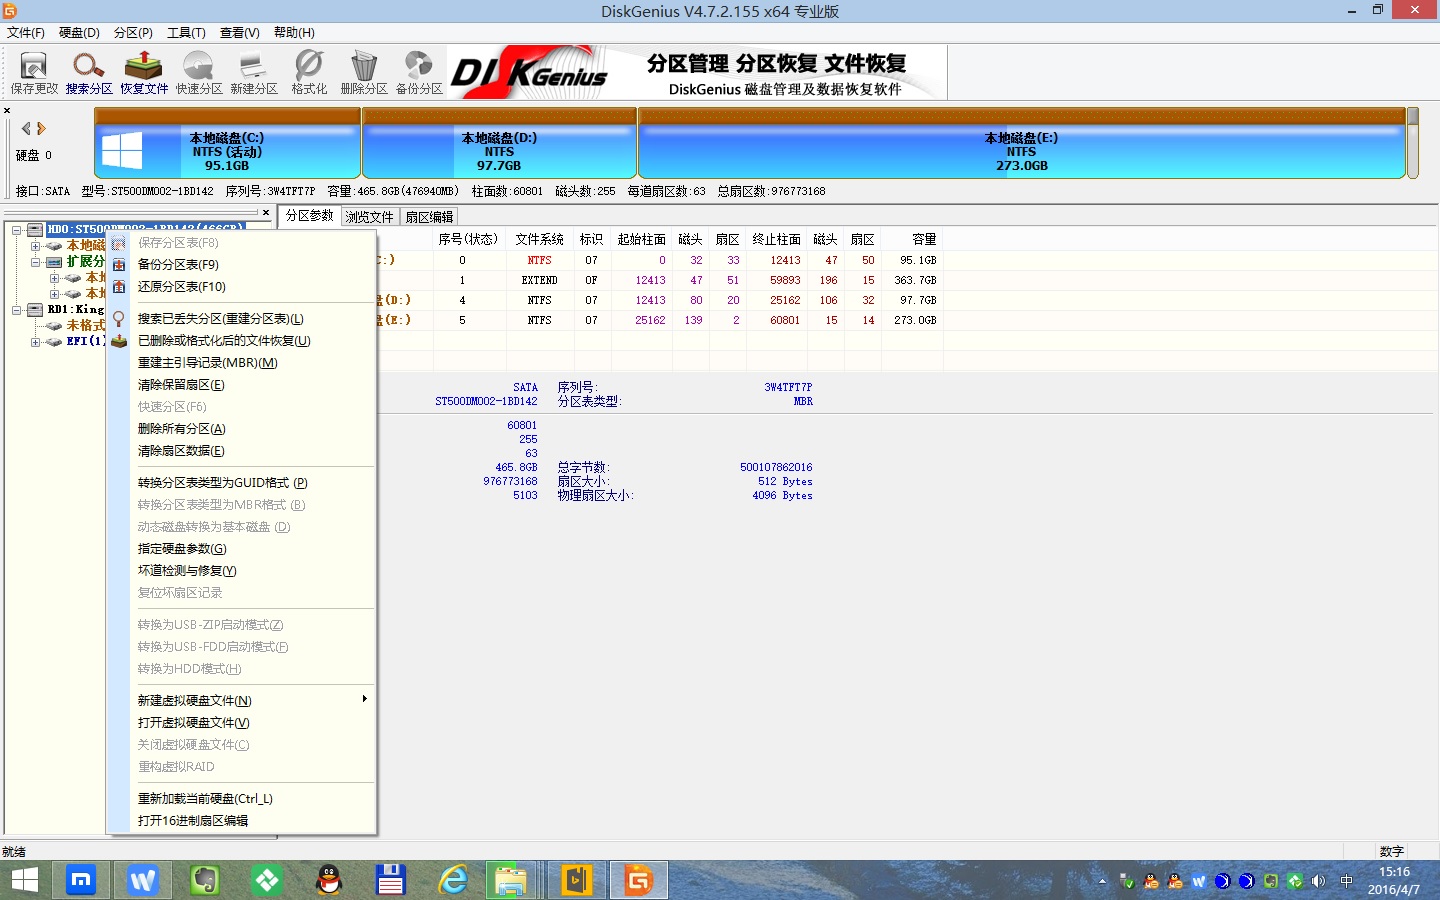Choose 指定硬盘参数 menu item

click(x=242, y=549)
